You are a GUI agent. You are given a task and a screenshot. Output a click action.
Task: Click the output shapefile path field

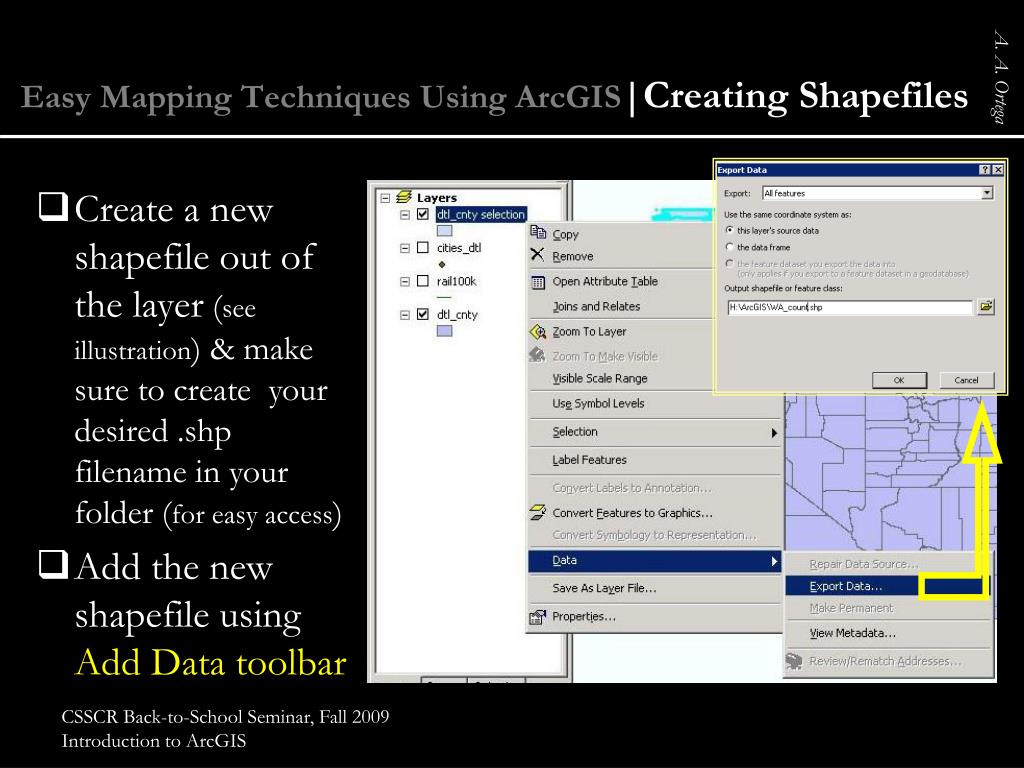850,307
